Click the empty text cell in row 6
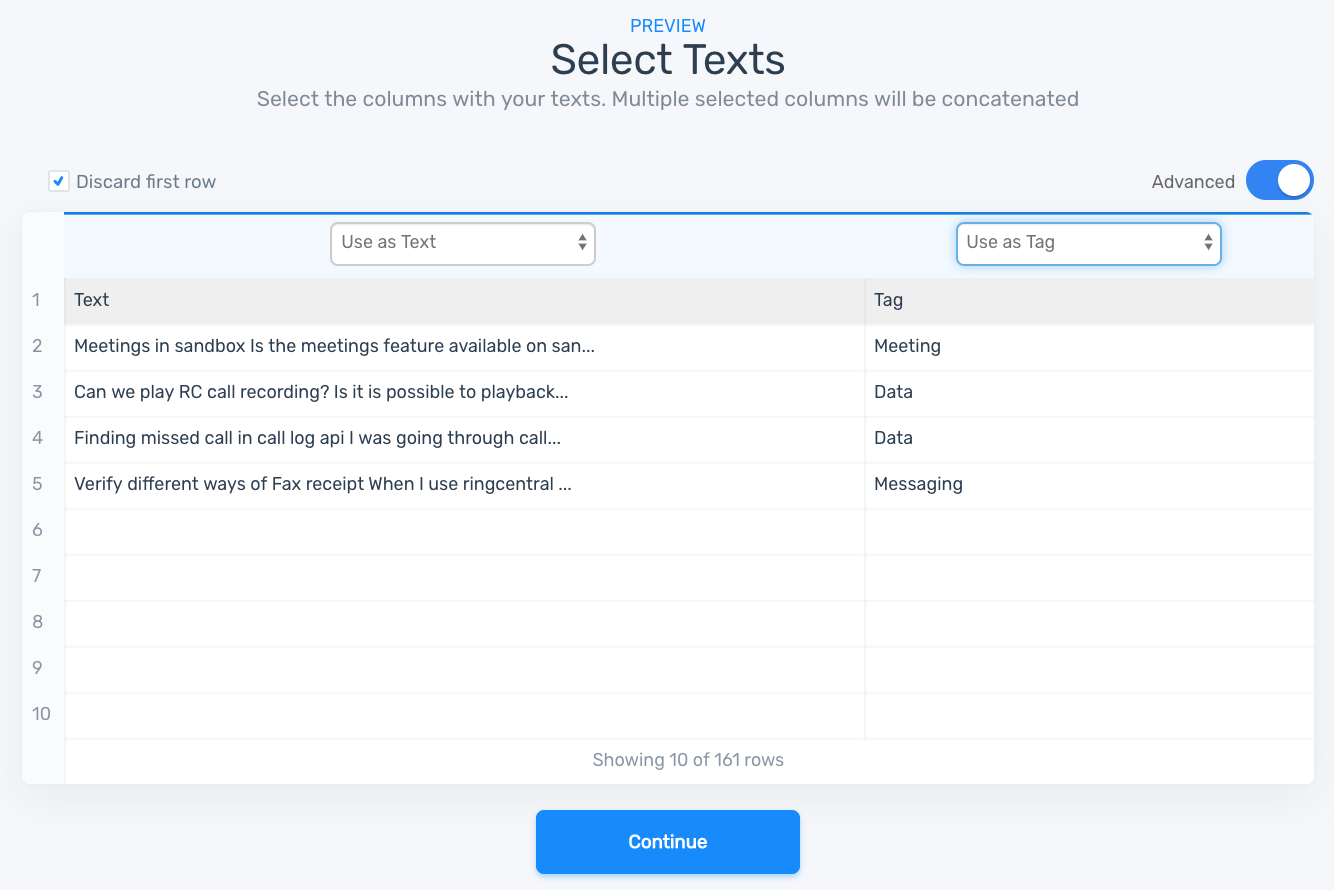This screenshot has height=890, width=1334. point(464,530)
